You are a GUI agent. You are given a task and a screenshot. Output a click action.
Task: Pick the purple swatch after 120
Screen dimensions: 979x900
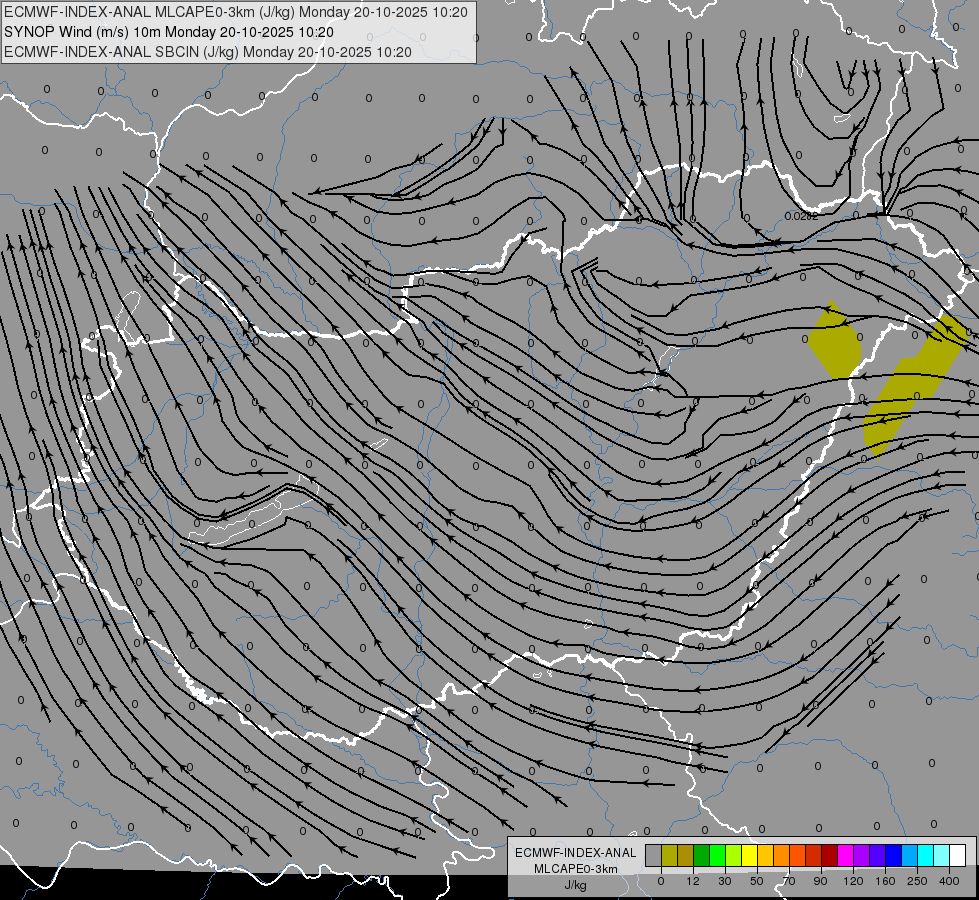(862, 855)
